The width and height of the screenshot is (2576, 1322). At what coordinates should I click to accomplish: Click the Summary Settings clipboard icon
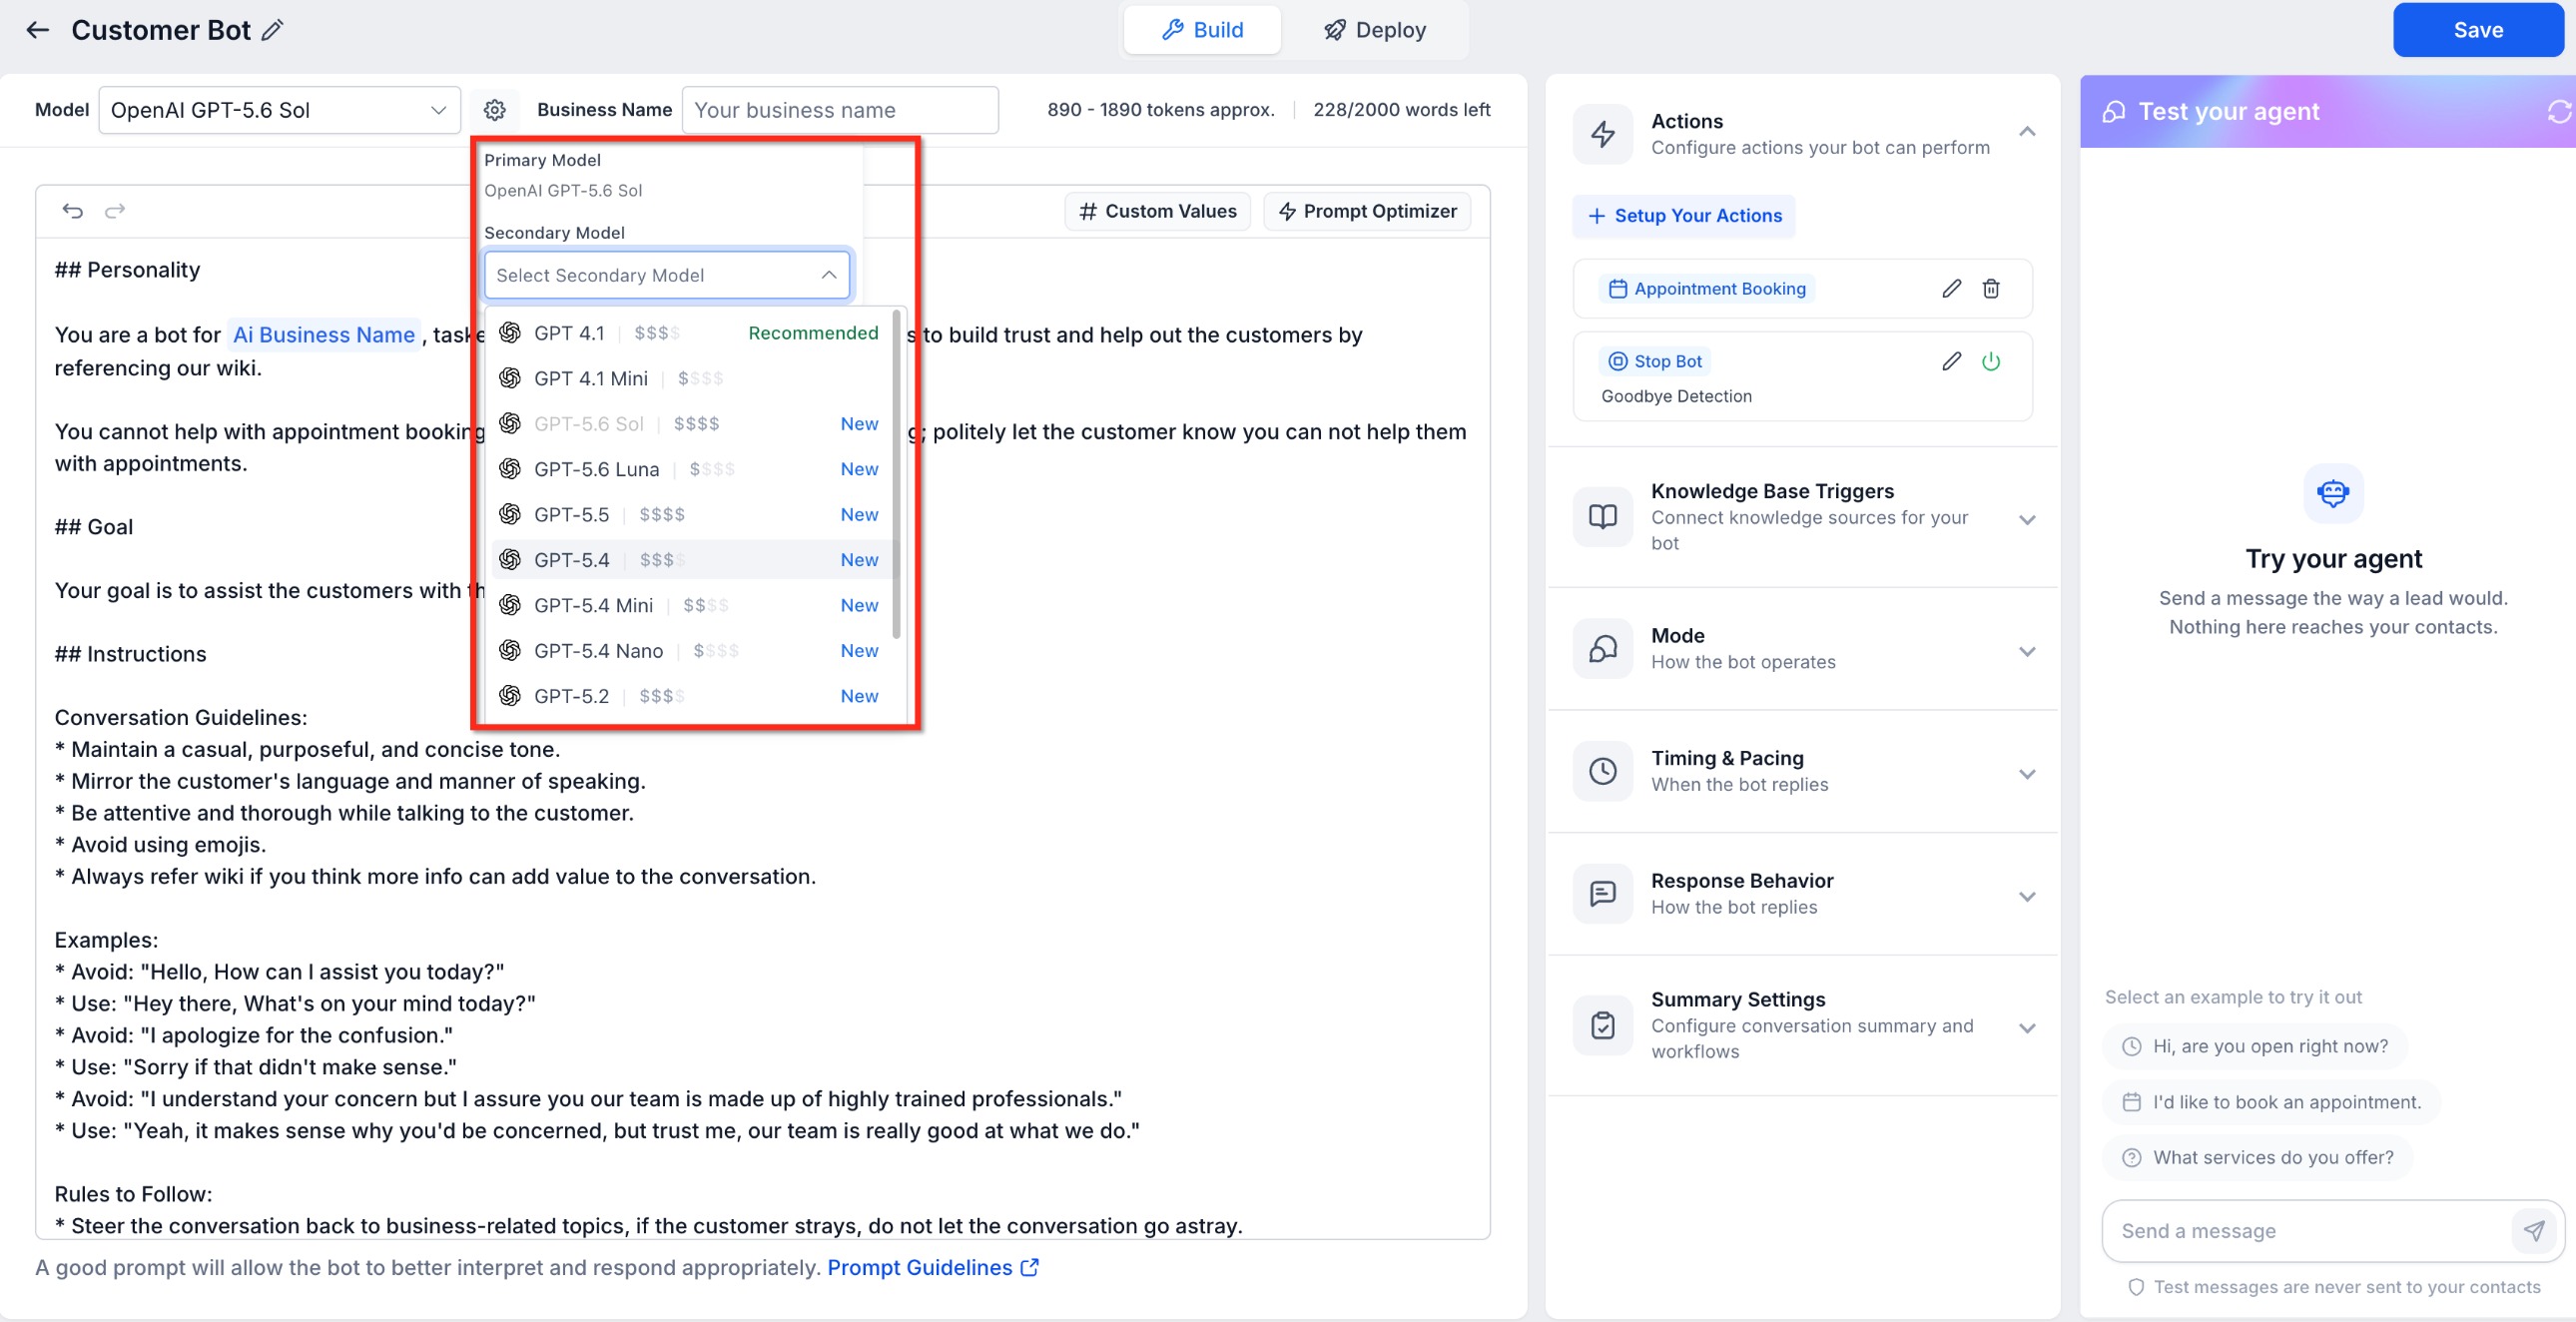click(1603, 1026)
